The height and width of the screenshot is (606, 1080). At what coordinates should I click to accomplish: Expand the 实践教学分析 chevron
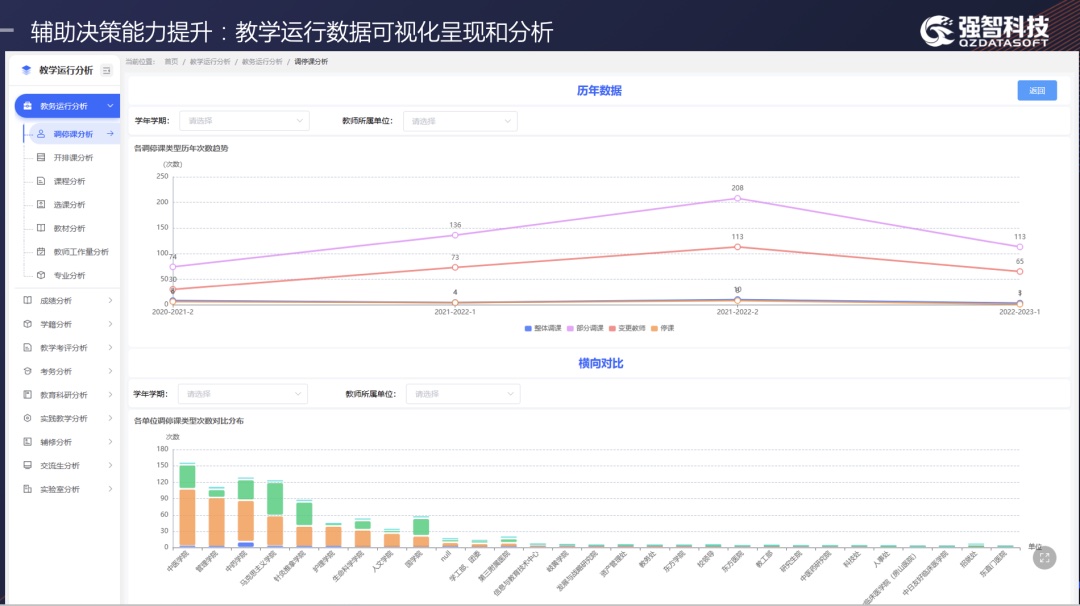pos(110,418)
